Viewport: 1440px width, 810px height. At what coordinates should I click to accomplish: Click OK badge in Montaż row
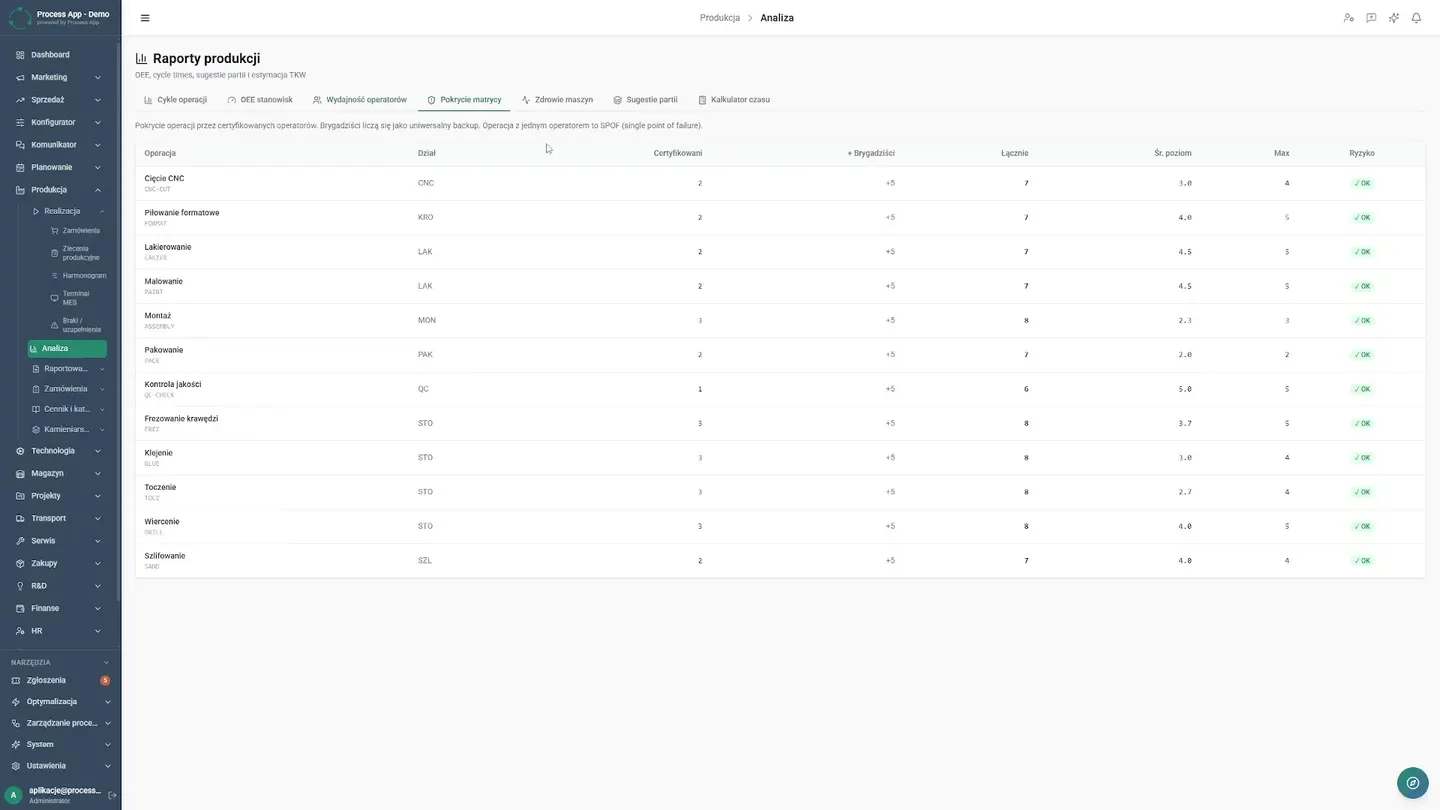(1362, 321)
